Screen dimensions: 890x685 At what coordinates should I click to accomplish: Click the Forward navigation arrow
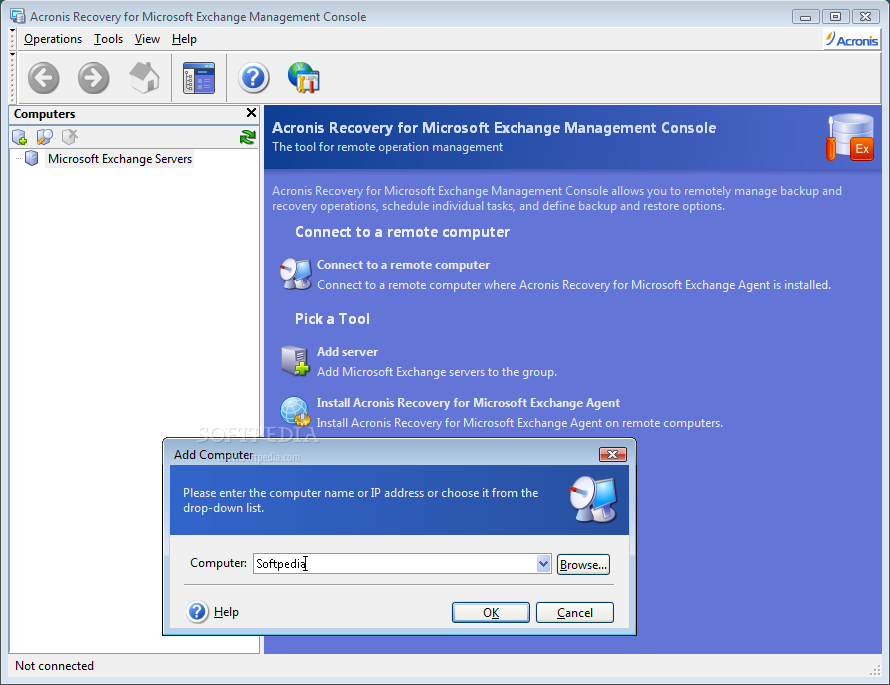click(94, 78)
